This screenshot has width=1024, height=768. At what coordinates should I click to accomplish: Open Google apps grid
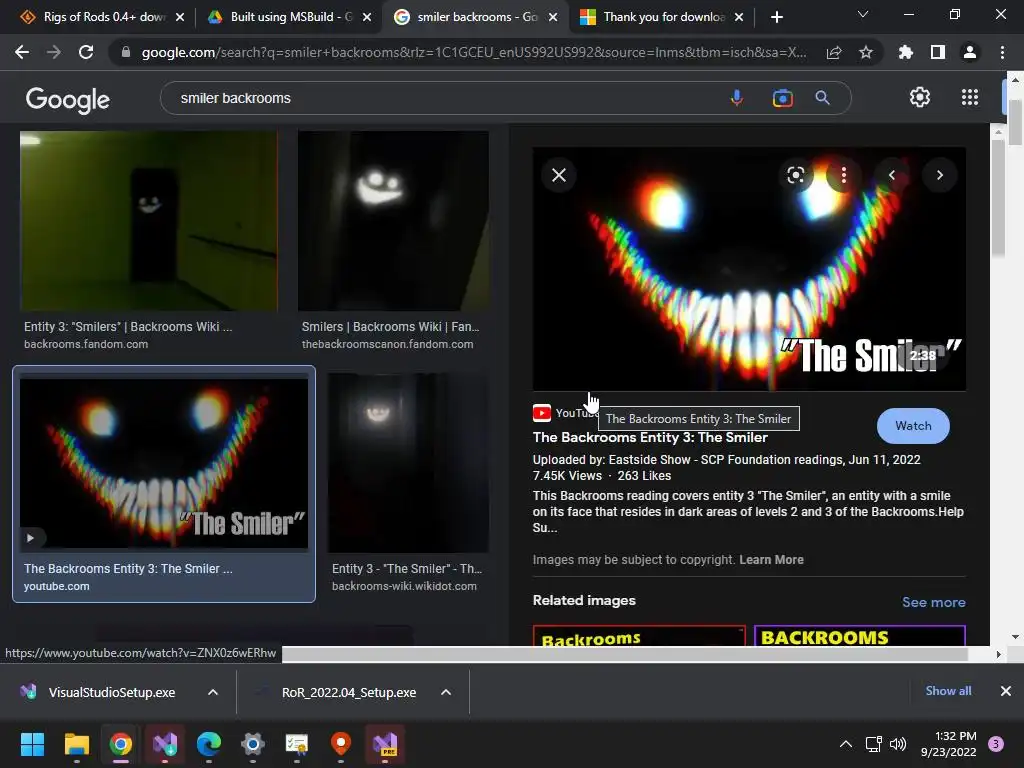[970, 97]
